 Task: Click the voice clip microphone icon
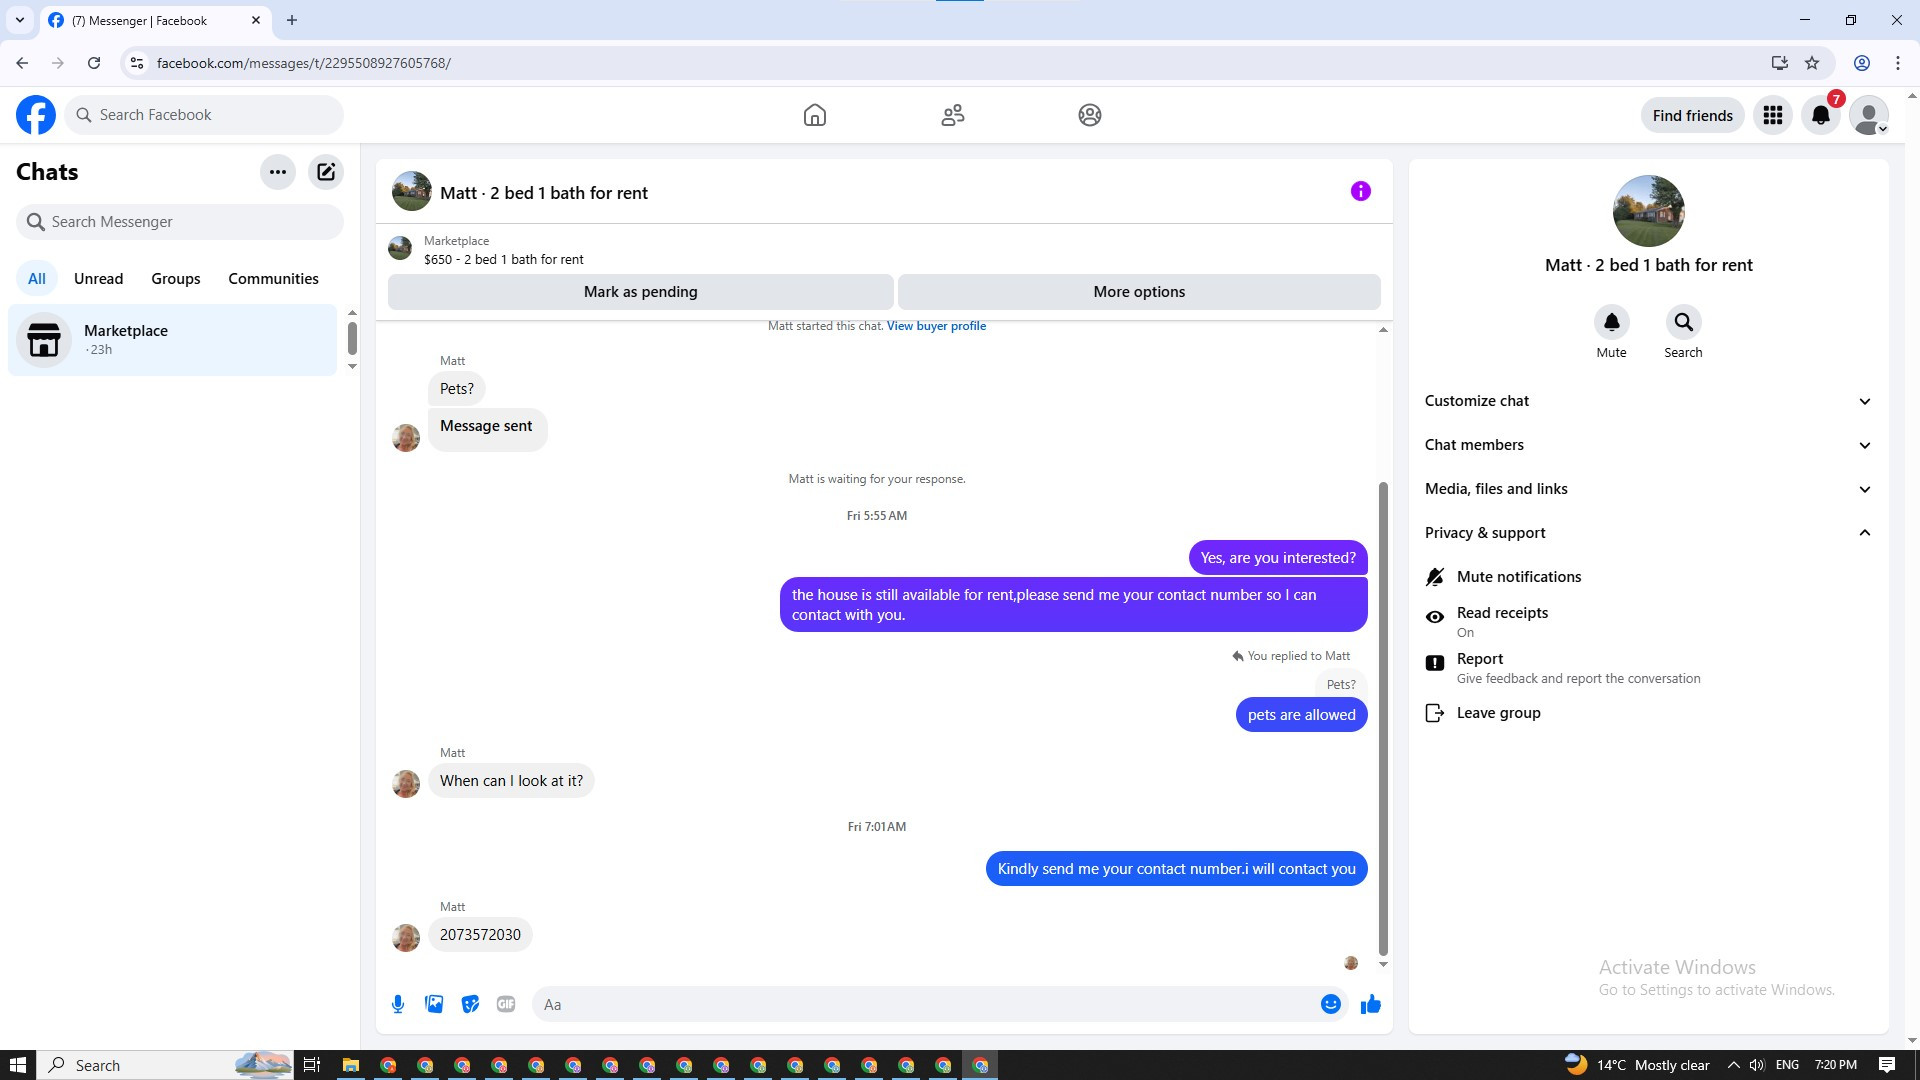398,1004
